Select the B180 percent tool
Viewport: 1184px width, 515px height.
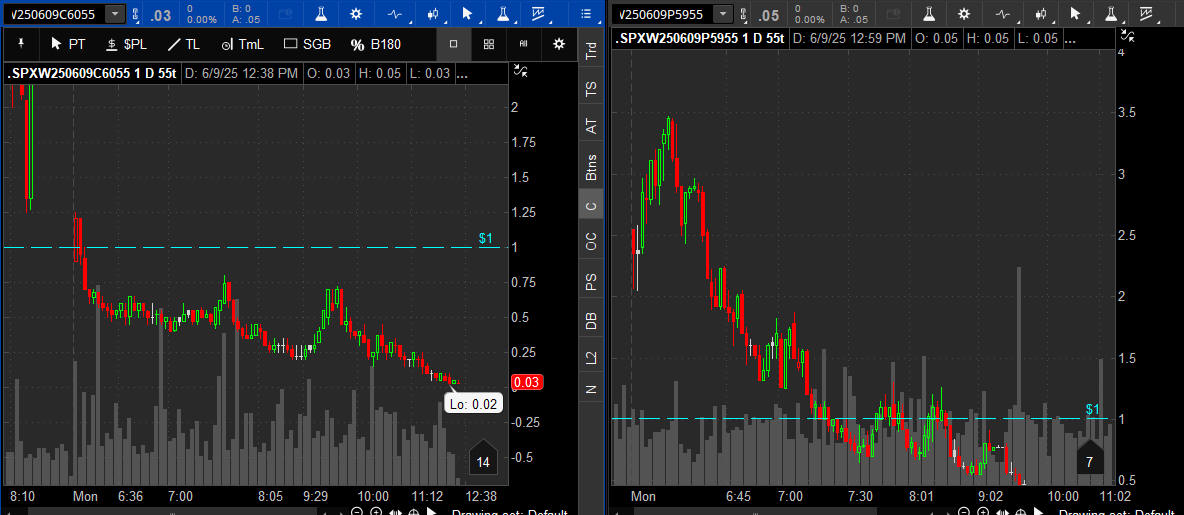[x=375, y=44]
